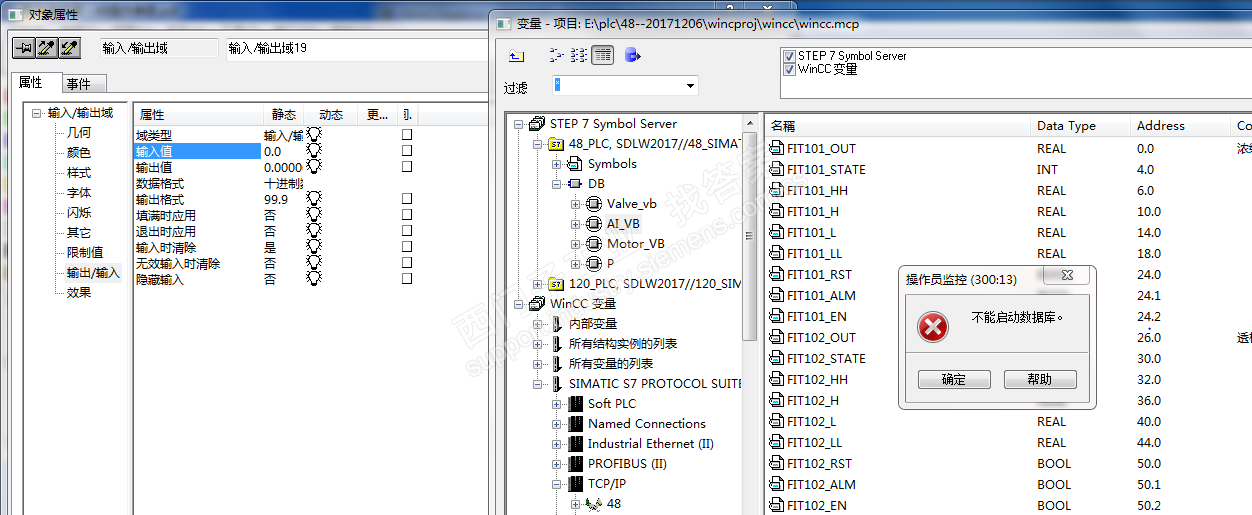Open the 过滤 filter dropdown
Screen dimensions: 1252x515
tap(689, 86)
